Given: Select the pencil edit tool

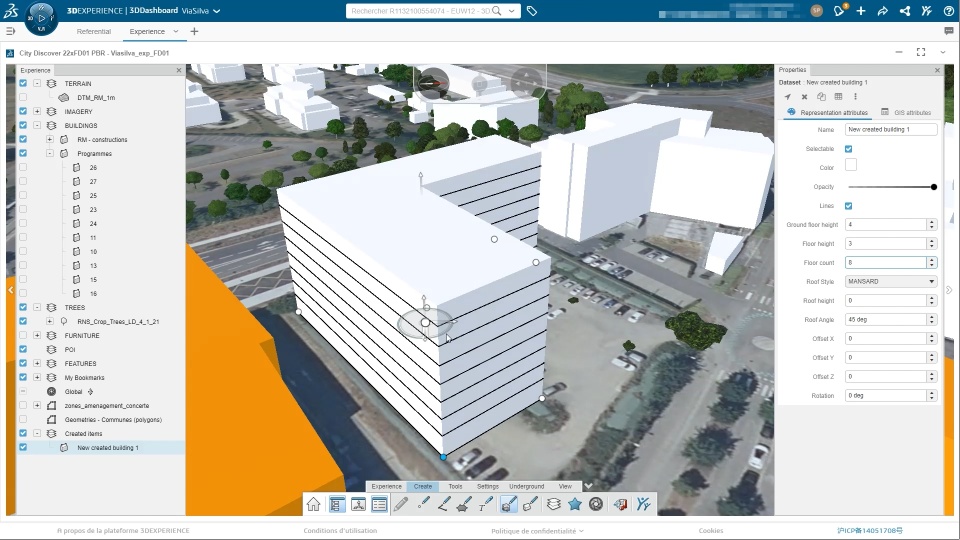Looking at the screenshot, I should 401,504.
